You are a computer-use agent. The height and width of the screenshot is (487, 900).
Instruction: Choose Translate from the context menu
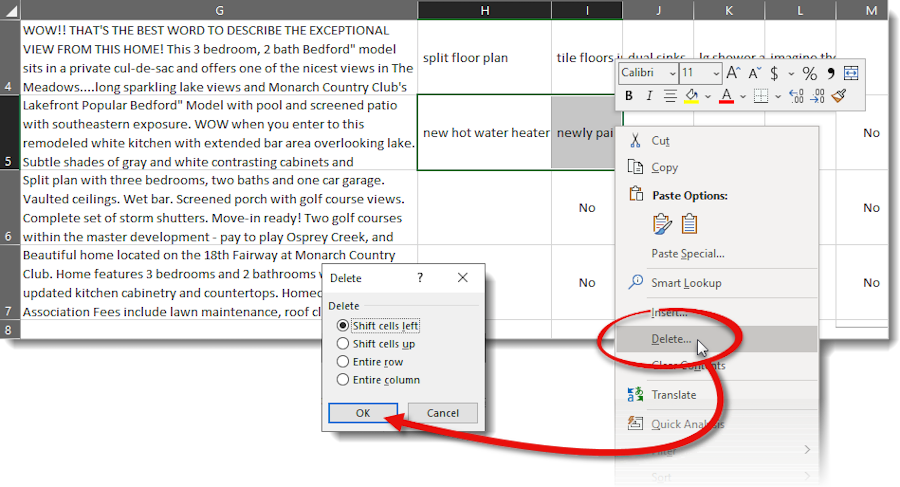coord(717,395)
